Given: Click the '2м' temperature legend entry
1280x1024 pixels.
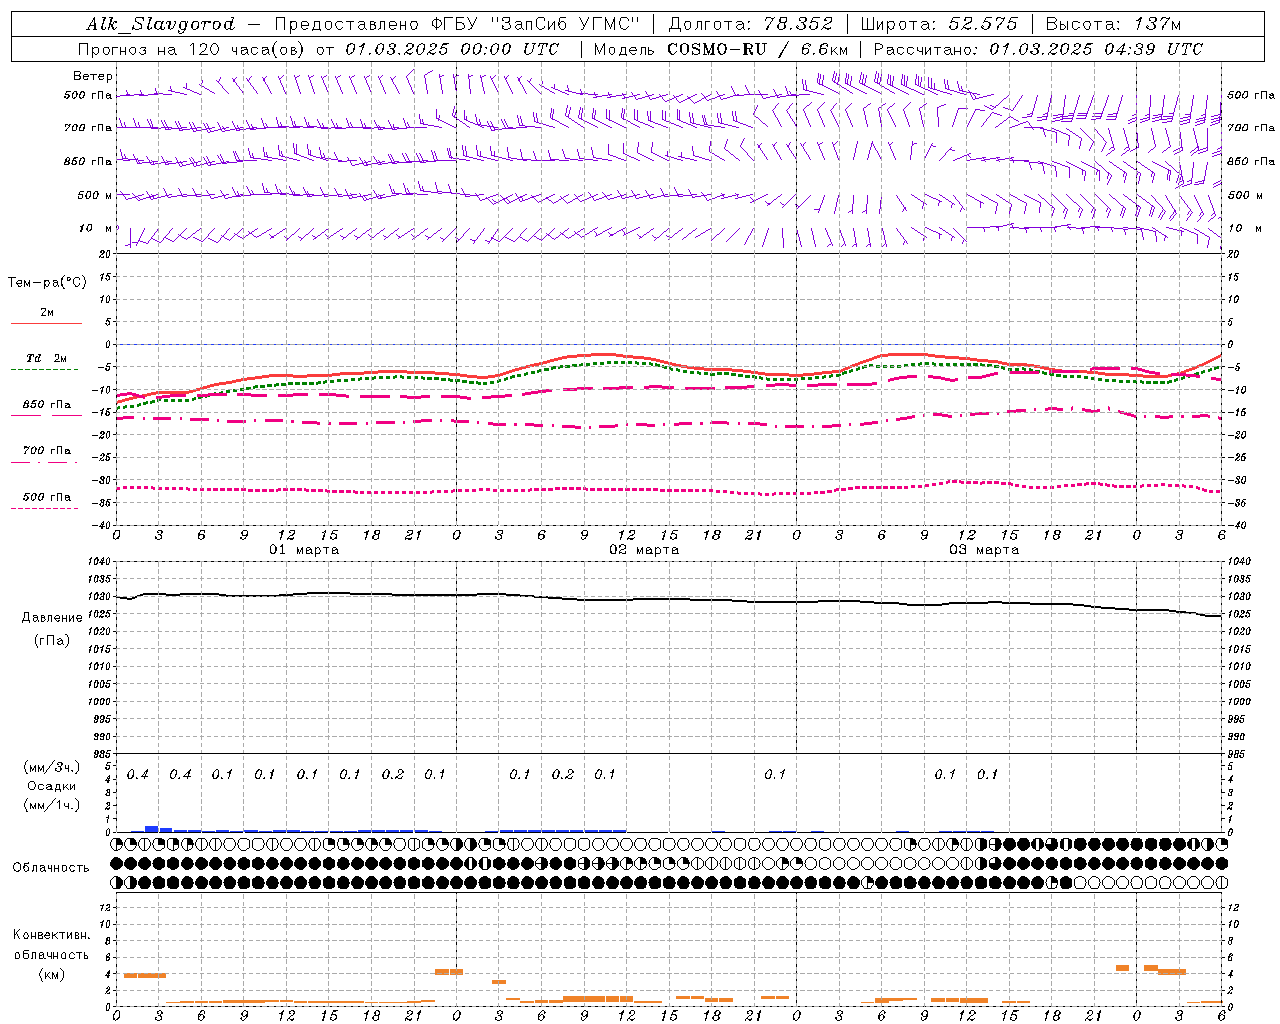Looking at the screenshot, I should click(47, 313).
